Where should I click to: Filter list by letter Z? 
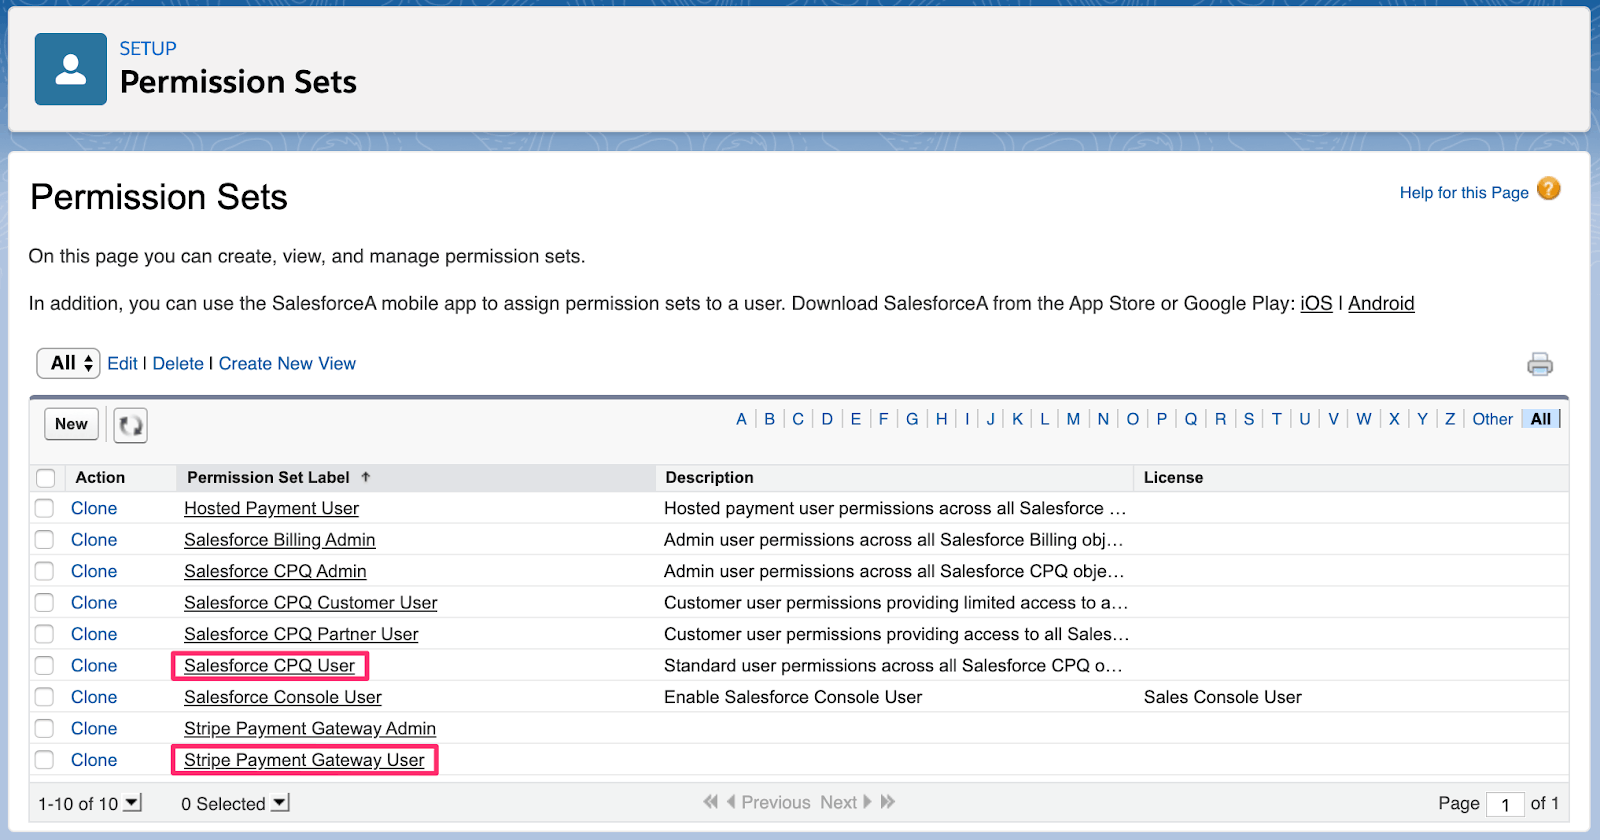(x=1450, y=419)
